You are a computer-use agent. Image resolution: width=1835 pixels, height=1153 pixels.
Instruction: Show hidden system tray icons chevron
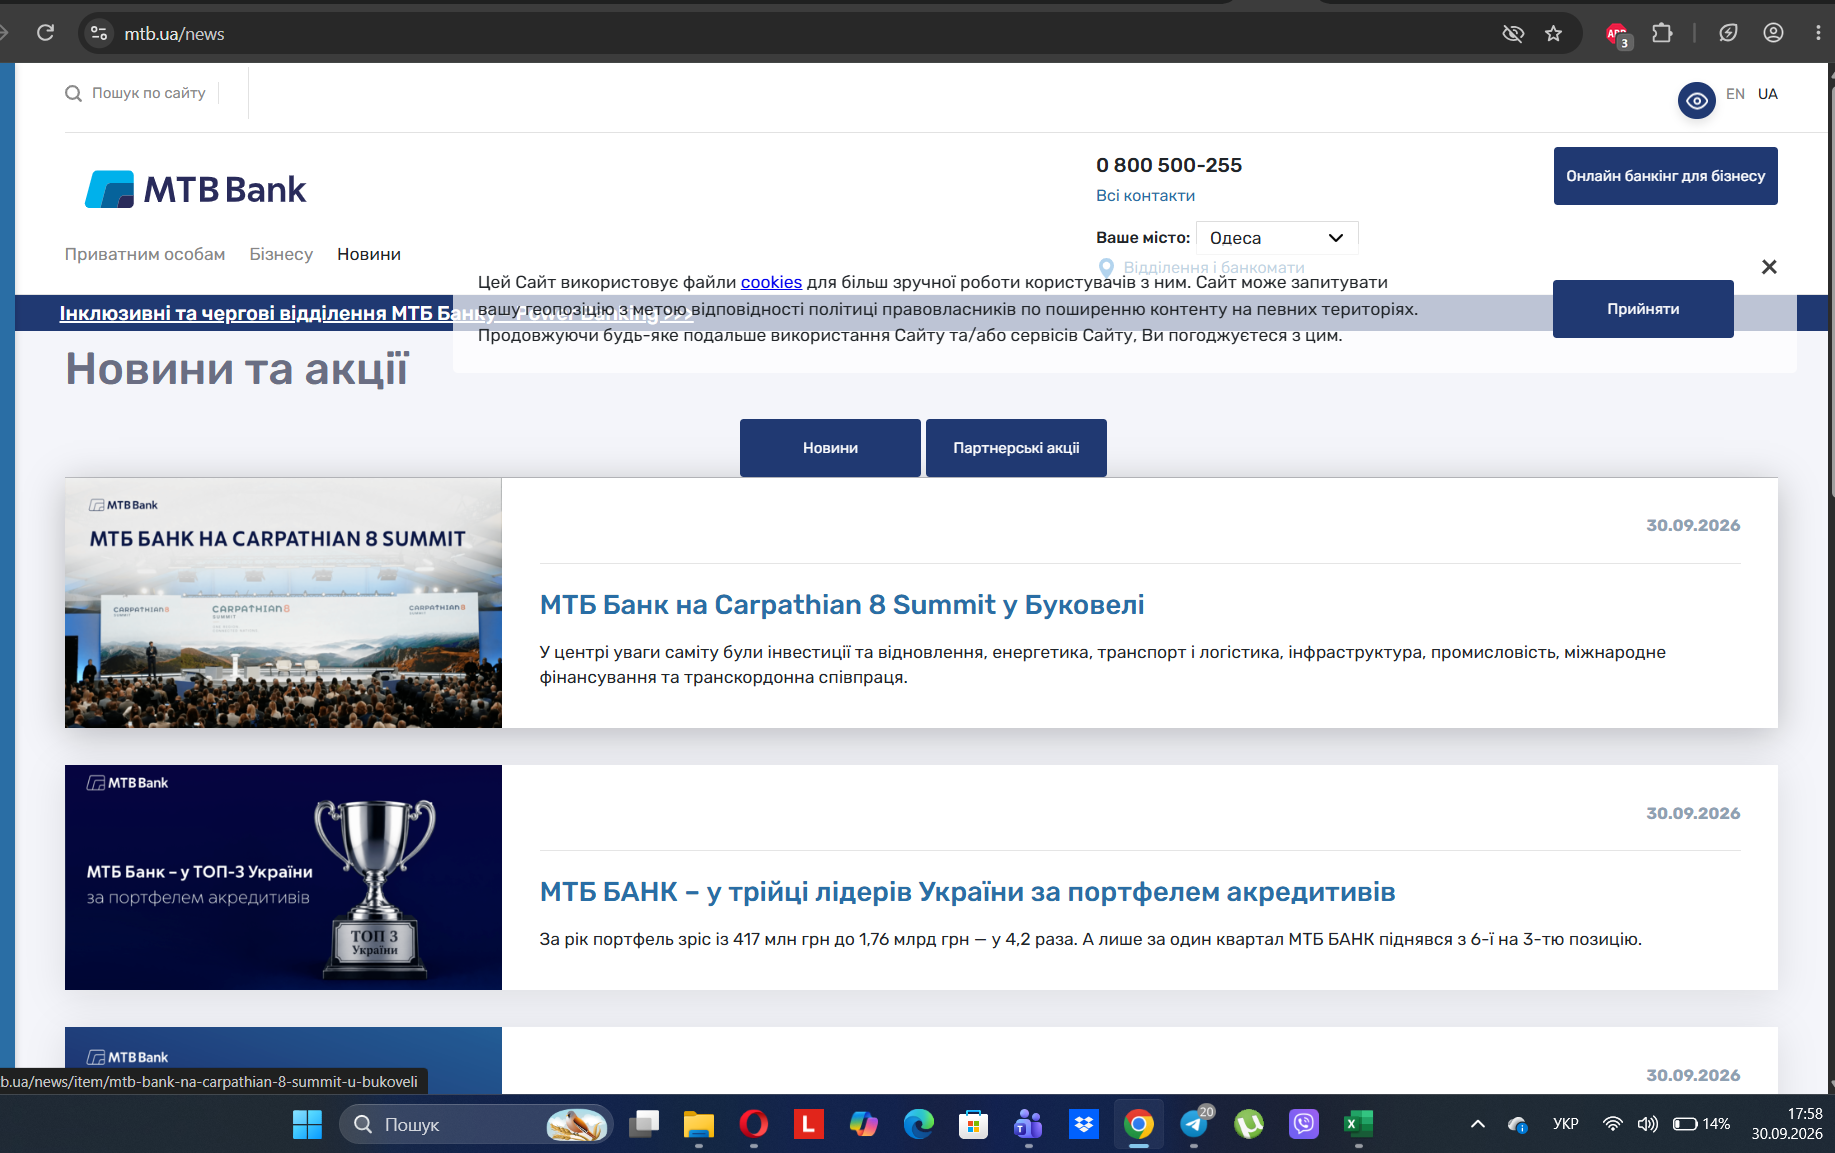[x=1478, y=1124]
